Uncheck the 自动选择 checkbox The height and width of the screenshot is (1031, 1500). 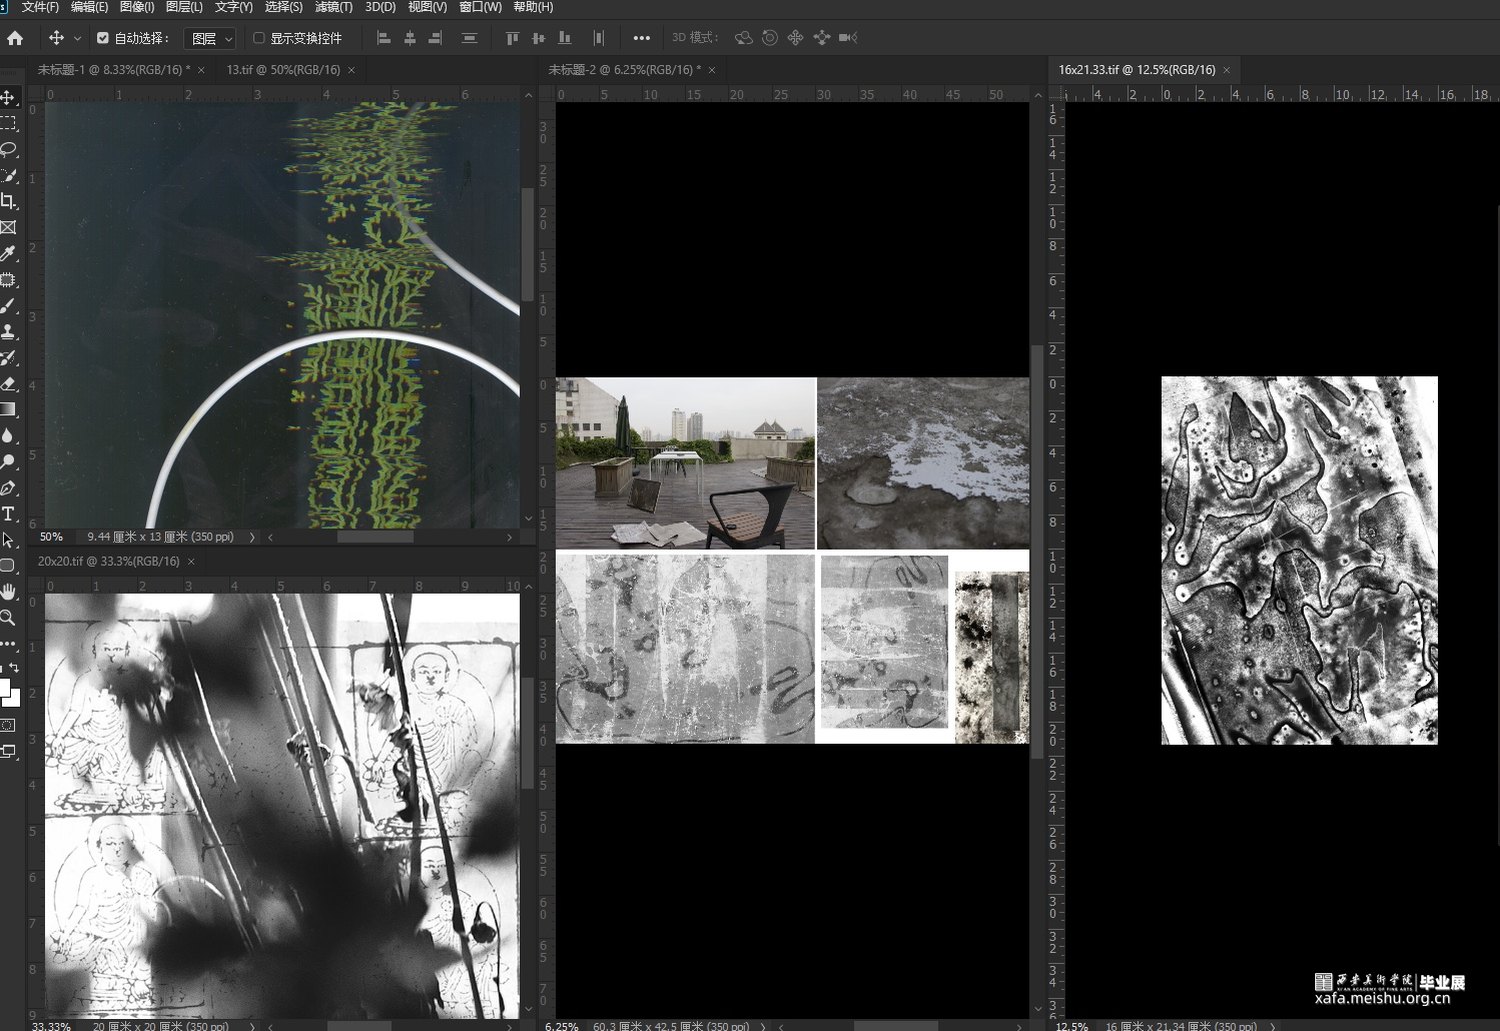pyautogui.click(x=103, y=38)
